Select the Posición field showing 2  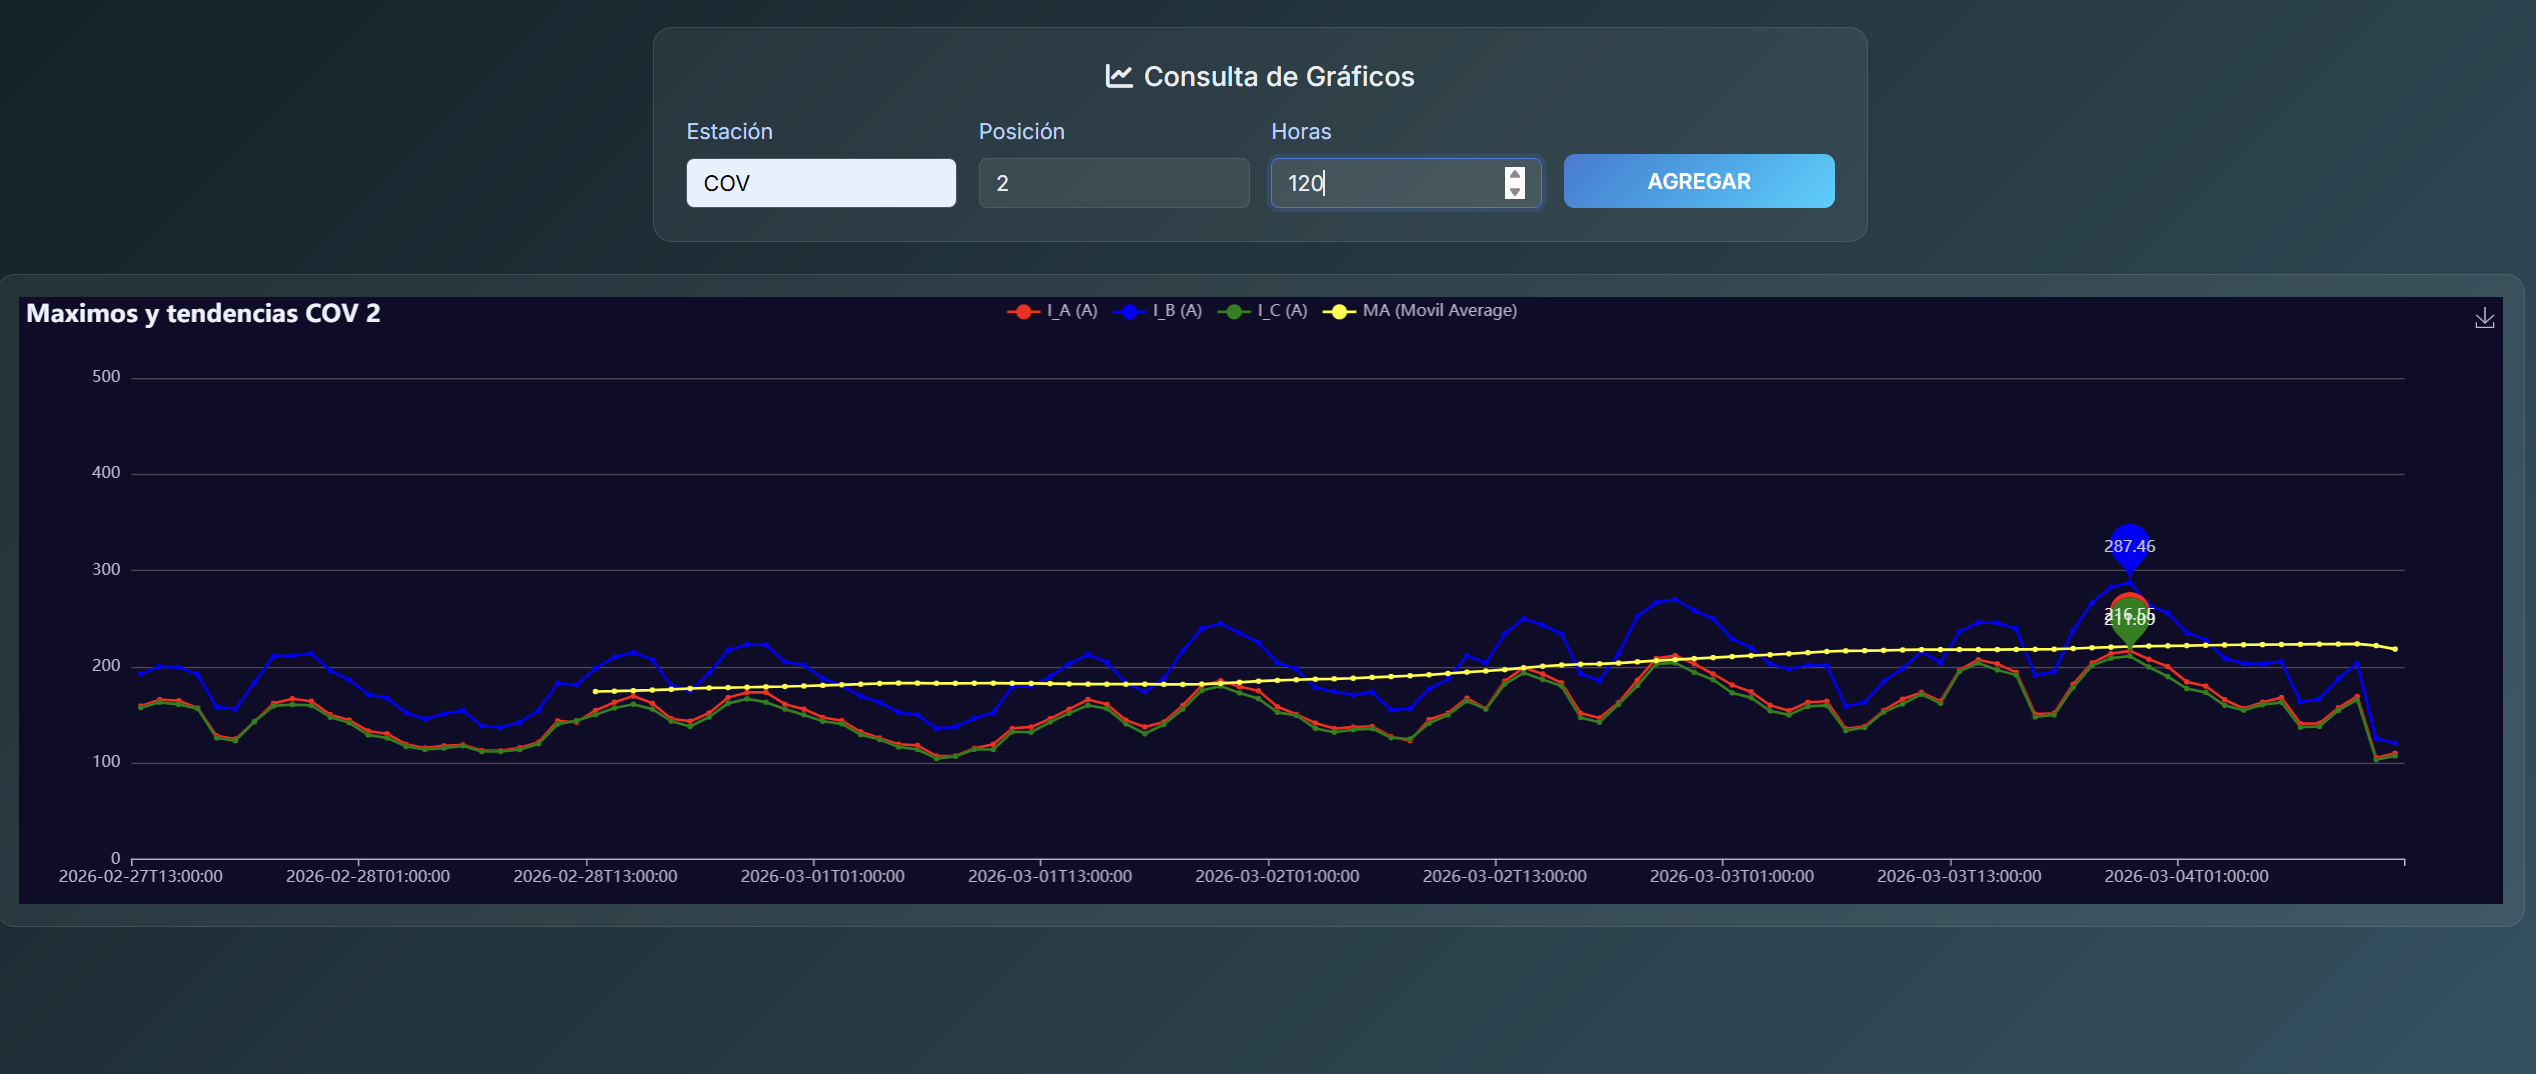(1113, 183)
